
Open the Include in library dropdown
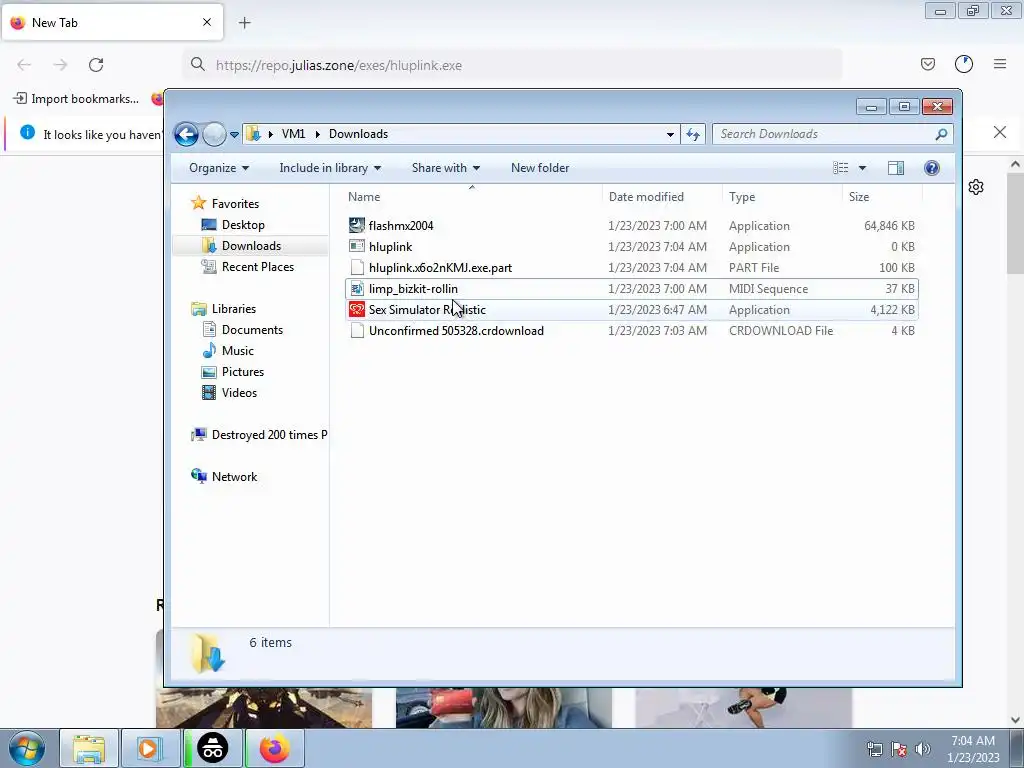(330, 168)
